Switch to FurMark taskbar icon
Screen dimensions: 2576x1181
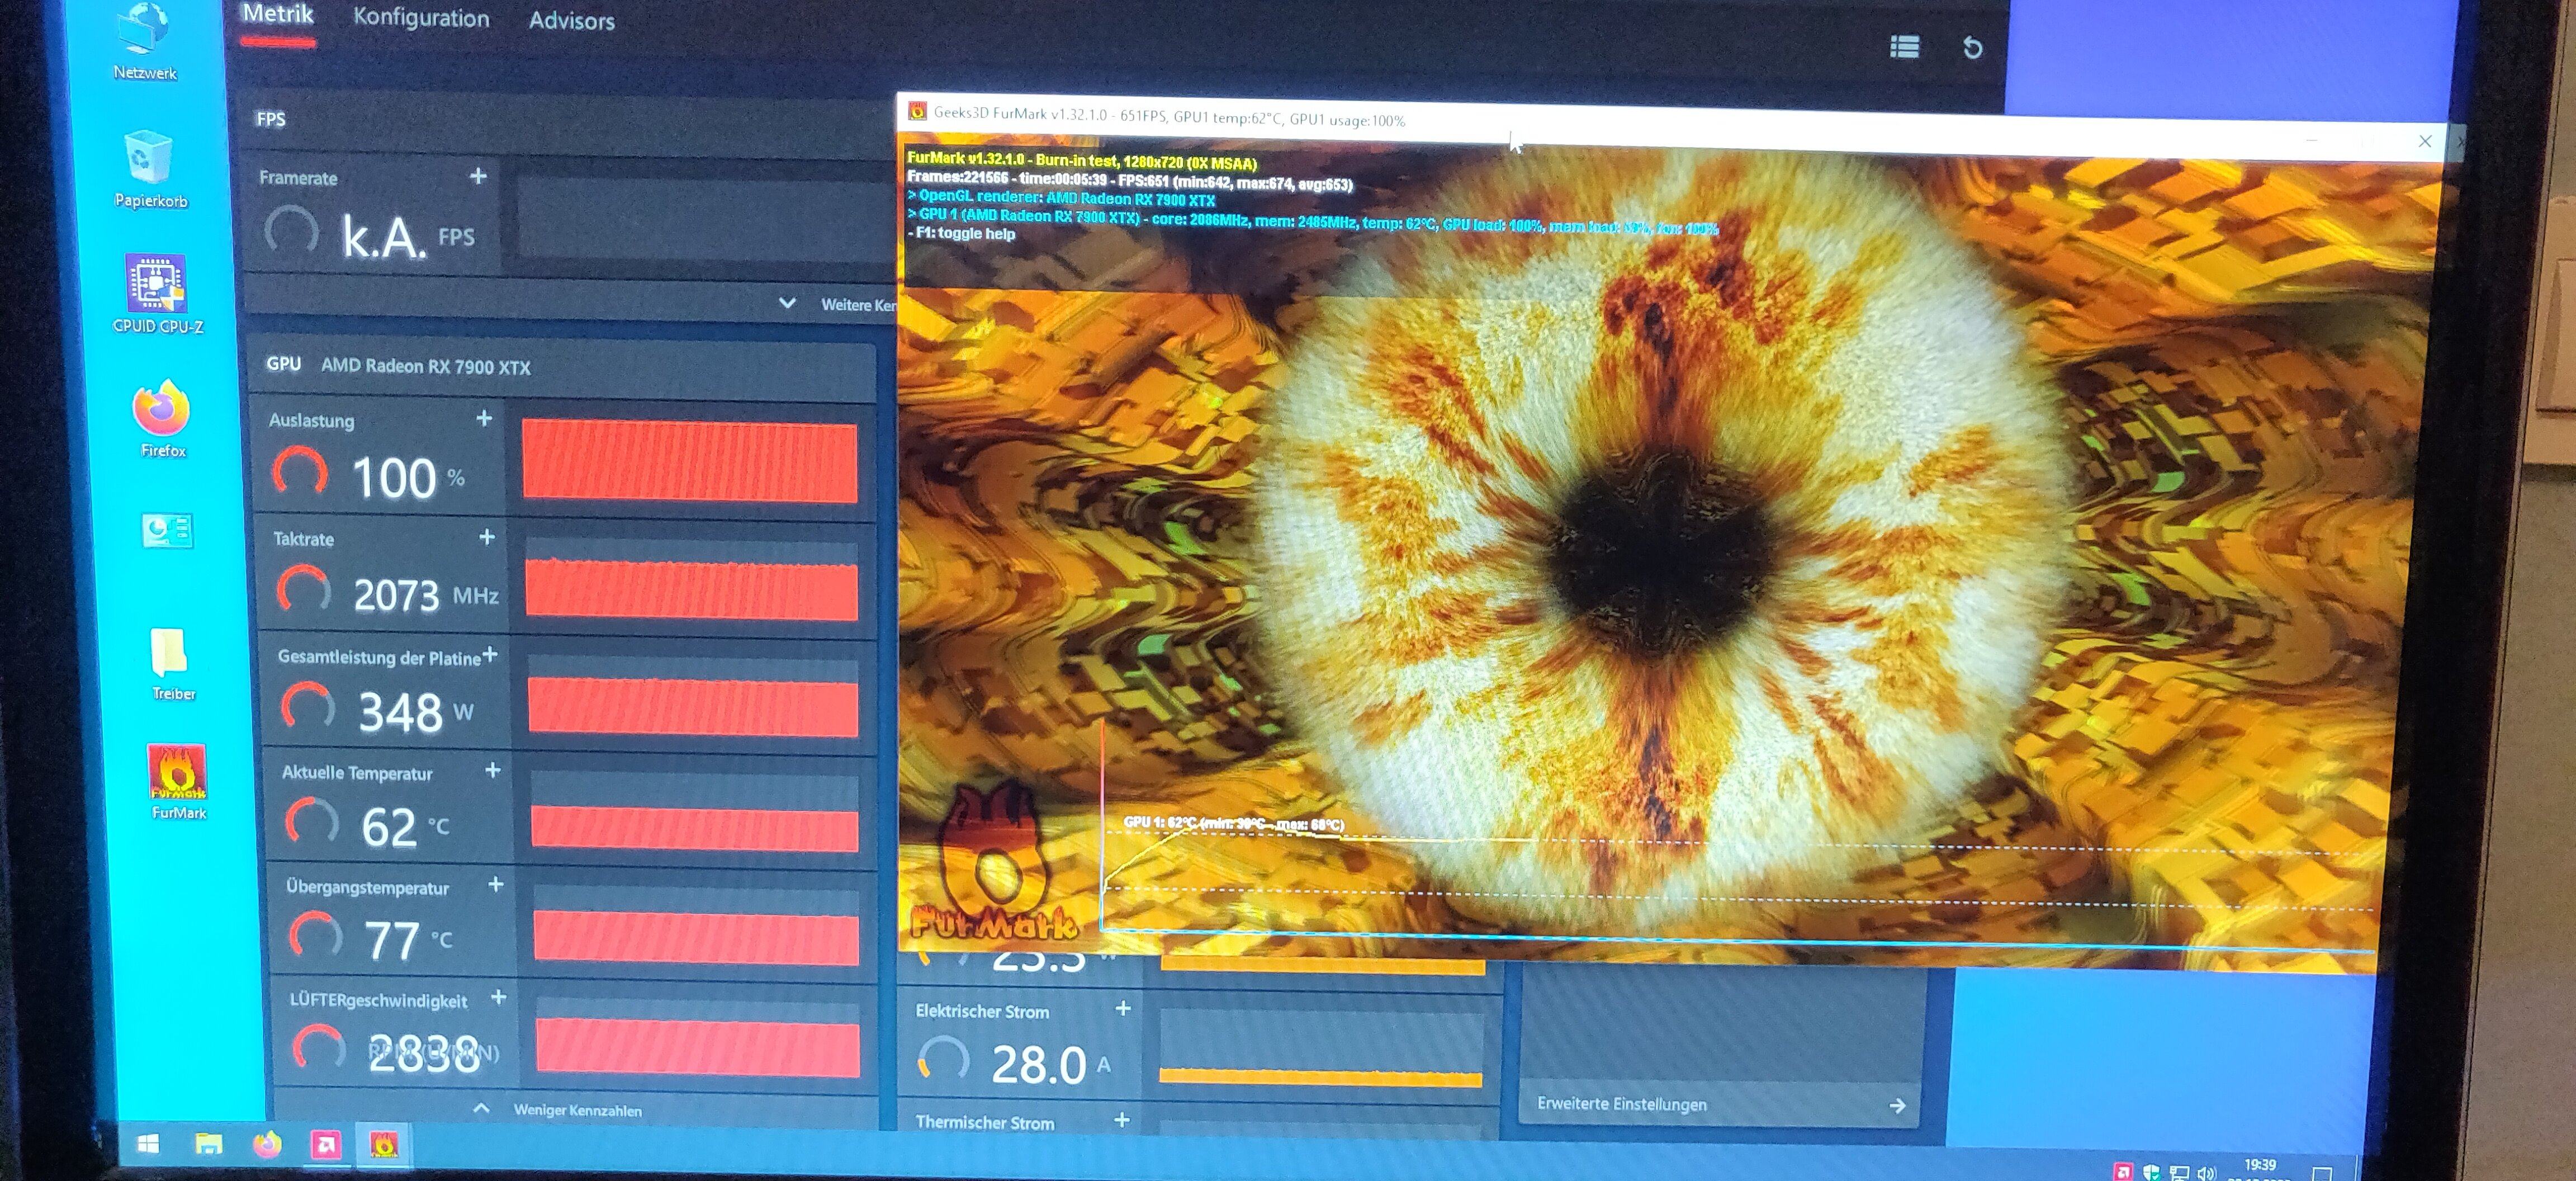pyautogui.click(x=384, y=1145)
